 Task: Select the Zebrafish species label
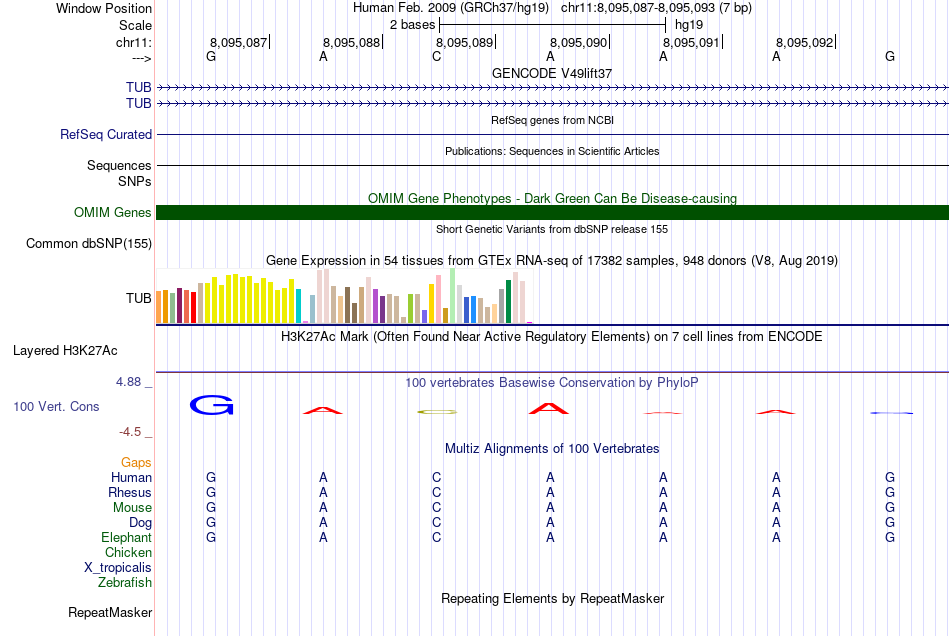point(125,582)
